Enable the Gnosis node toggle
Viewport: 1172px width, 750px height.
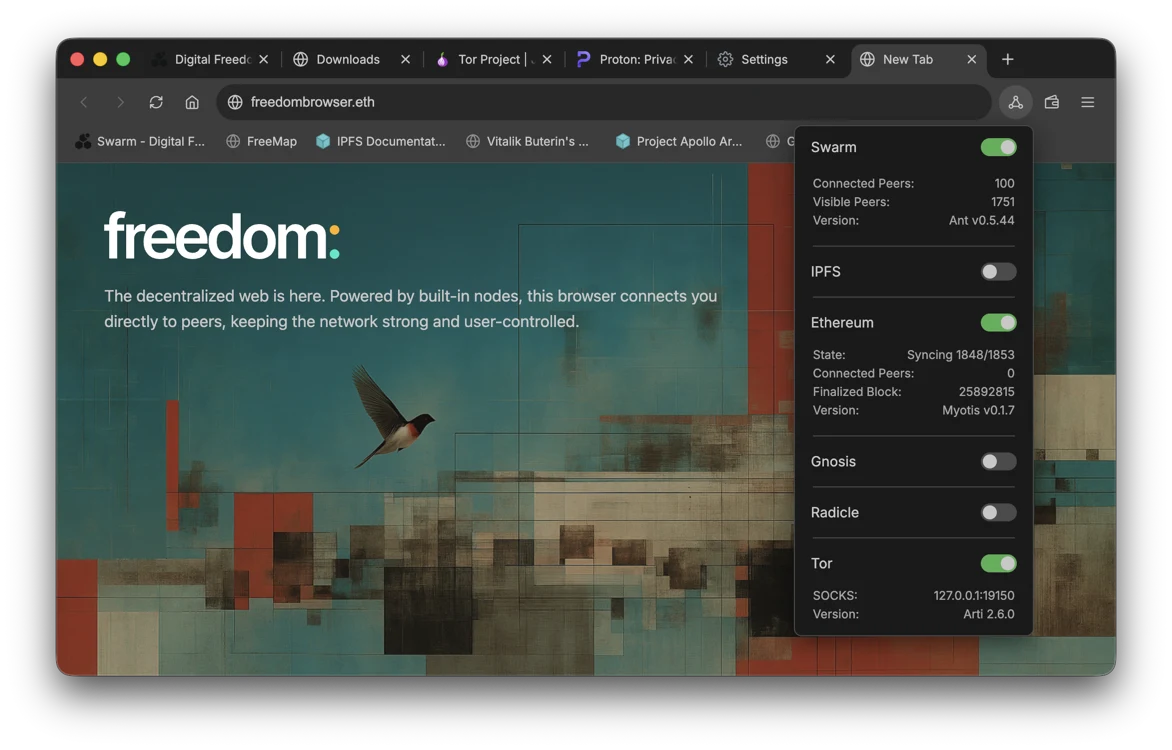[999, 461]
